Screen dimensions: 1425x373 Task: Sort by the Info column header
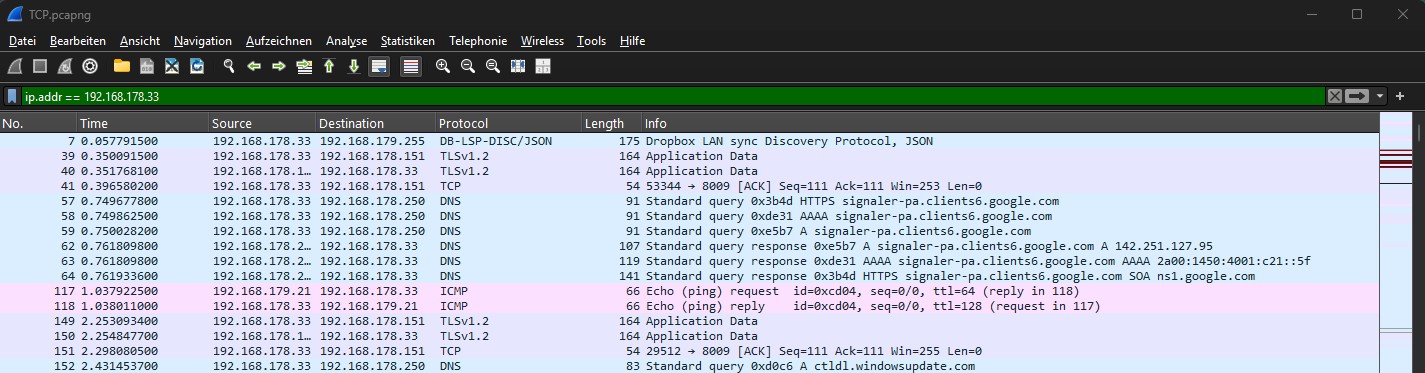coord(1010,124)
